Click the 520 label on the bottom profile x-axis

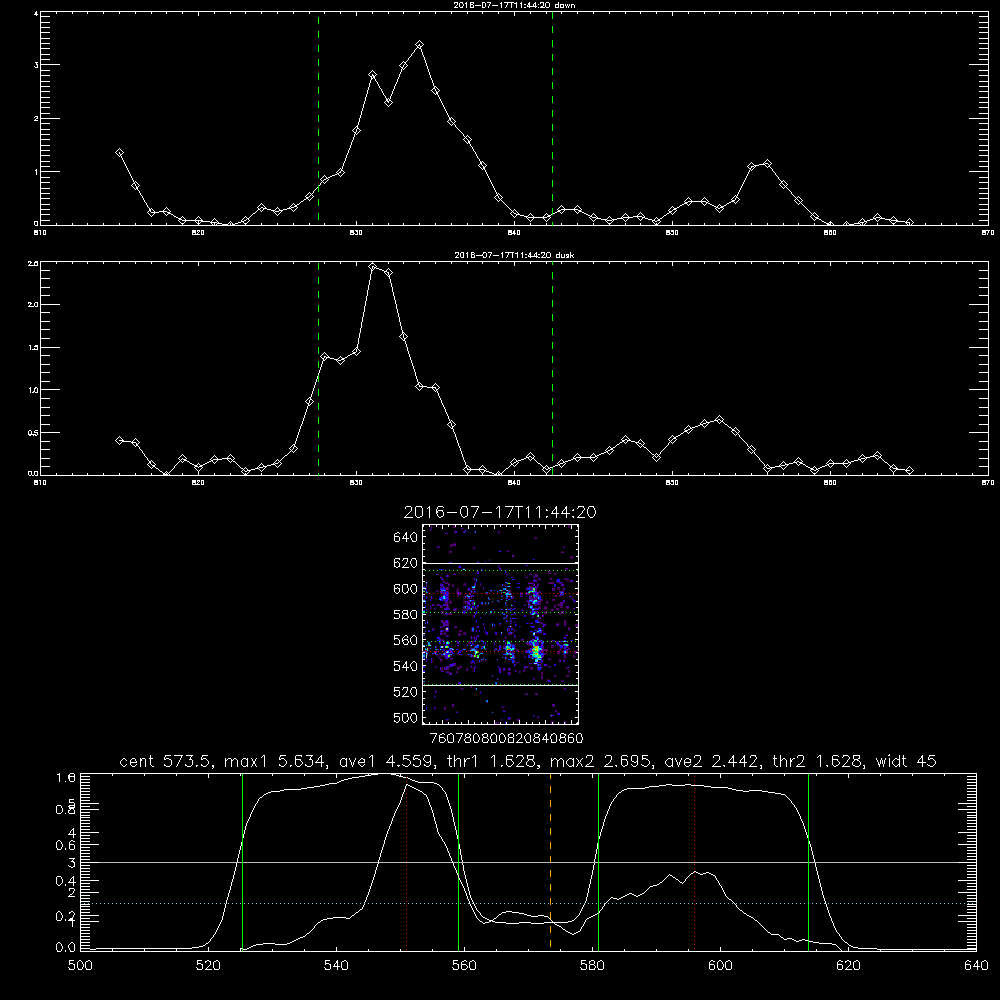click(x=208, y=966)
